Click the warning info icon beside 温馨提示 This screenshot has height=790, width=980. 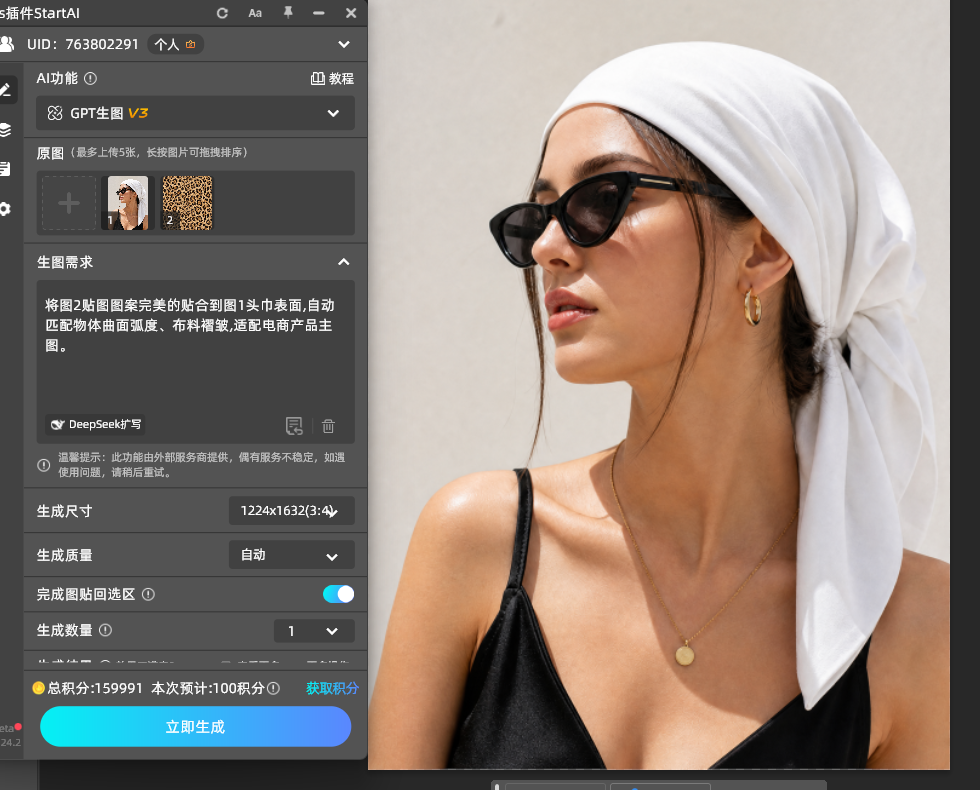click(x=44, y=465)
